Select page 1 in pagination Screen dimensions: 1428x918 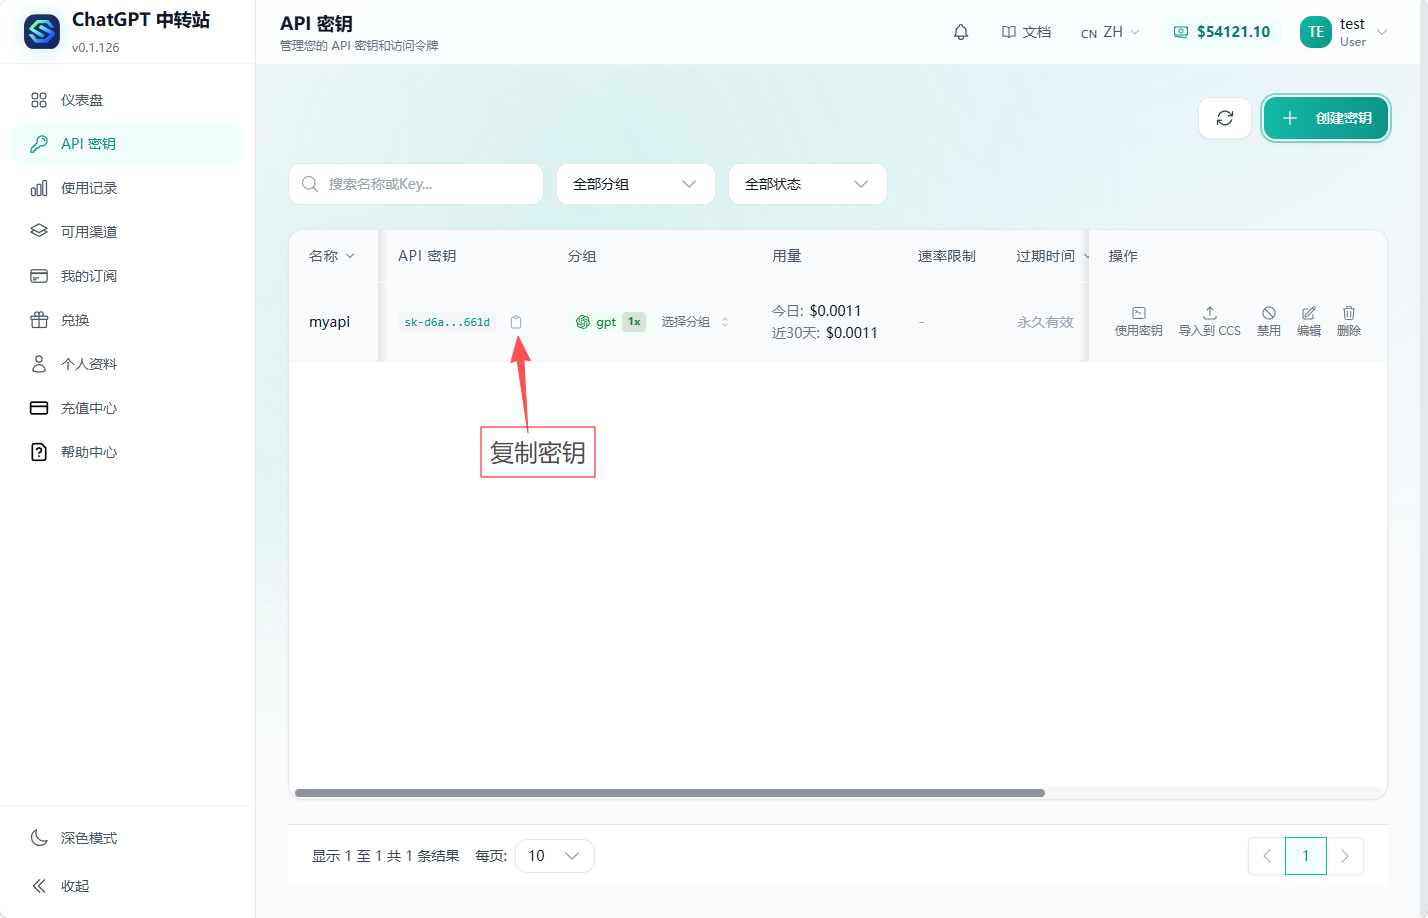(1306, 856)
